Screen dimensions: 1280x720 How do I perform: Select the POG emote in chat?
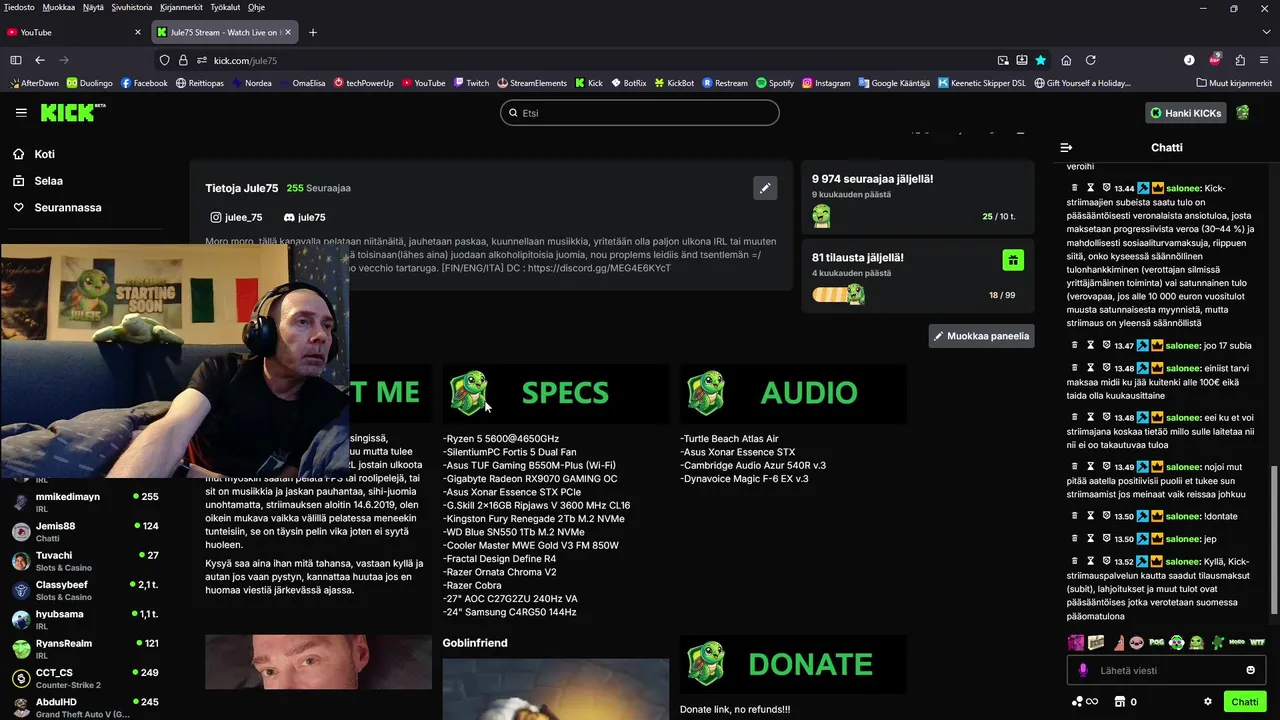point(1156,642)
